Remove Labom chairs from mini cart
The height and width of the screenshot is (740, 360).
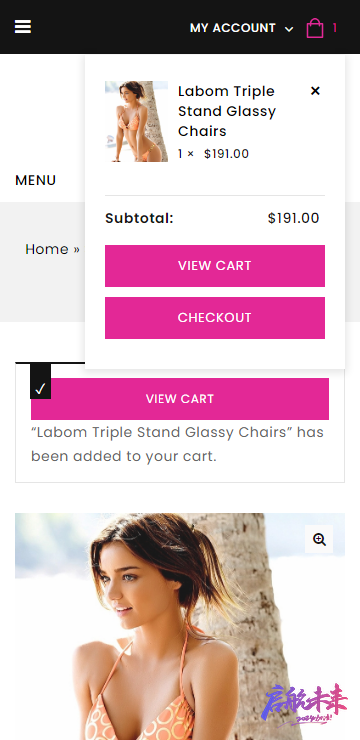[x=315, y=91]
